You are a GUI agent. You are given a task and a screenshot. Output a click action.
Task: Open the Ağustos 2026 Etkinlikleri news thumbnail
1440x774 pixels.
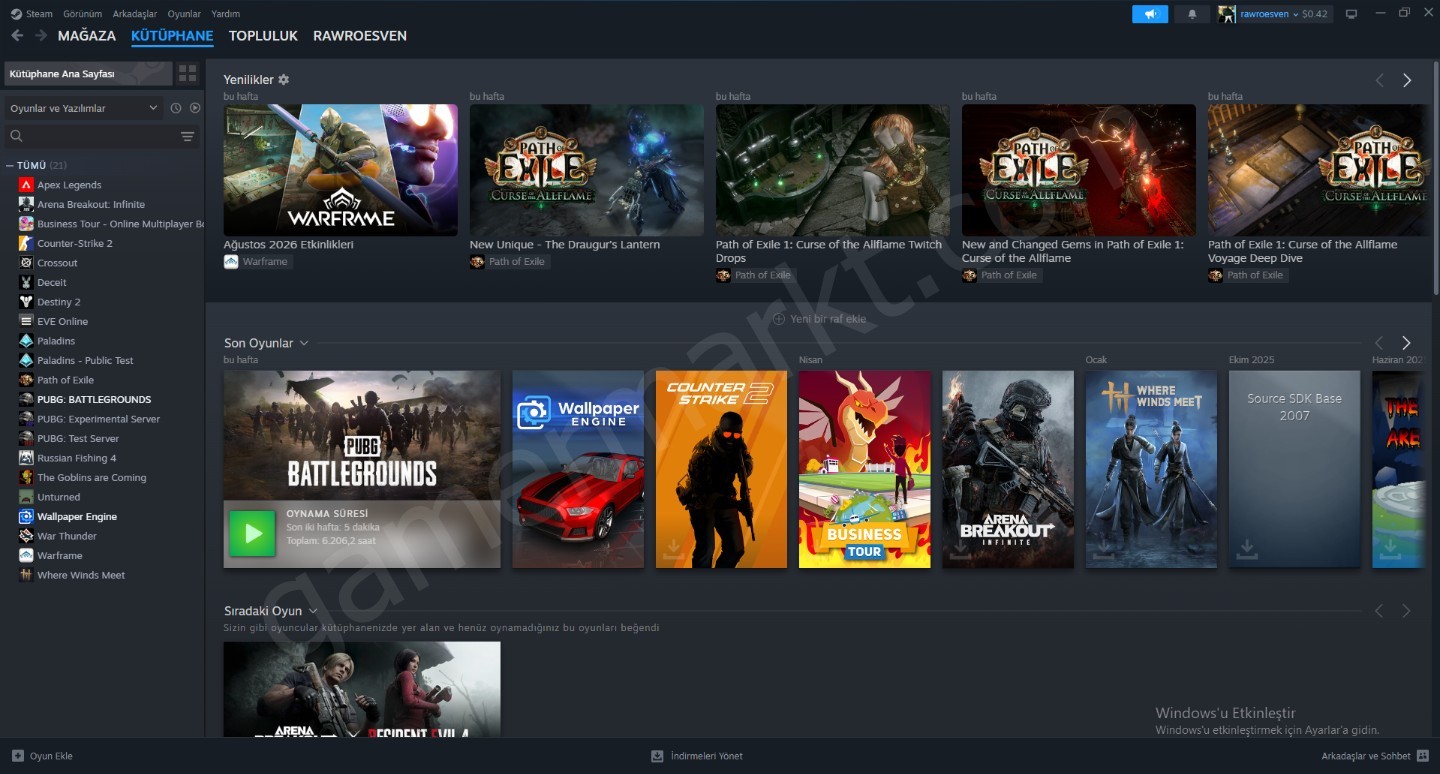[340, 170]
